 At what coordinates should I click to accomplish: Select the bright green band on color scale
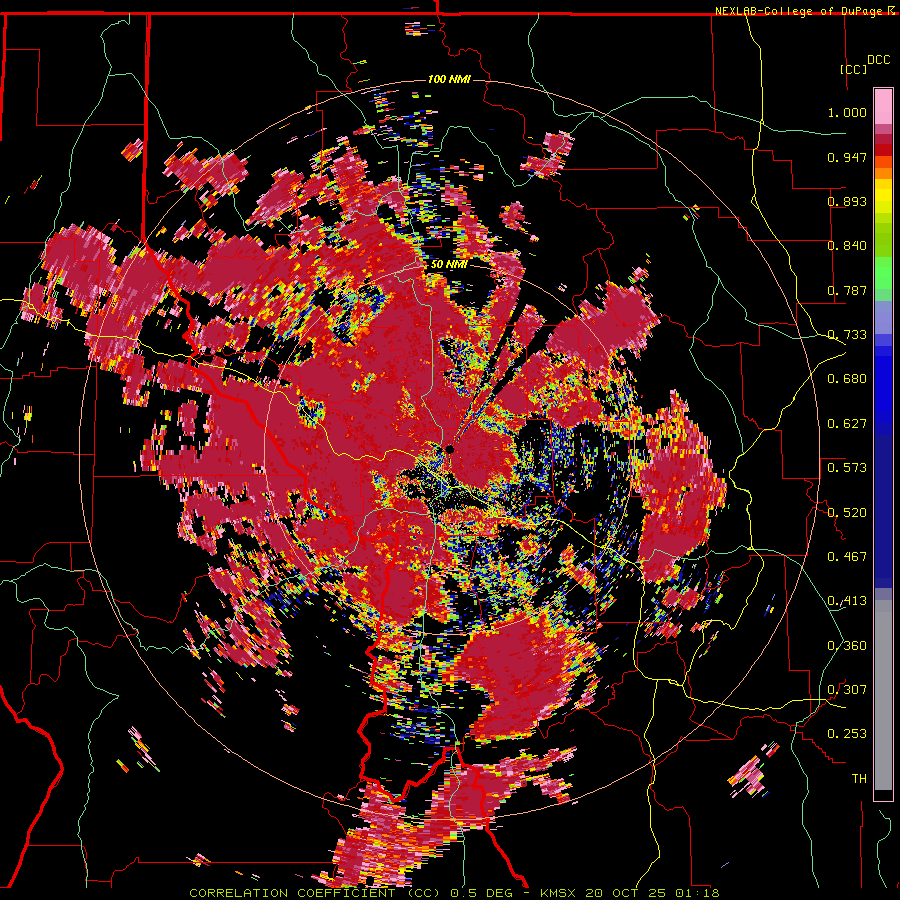coord(883,273)
